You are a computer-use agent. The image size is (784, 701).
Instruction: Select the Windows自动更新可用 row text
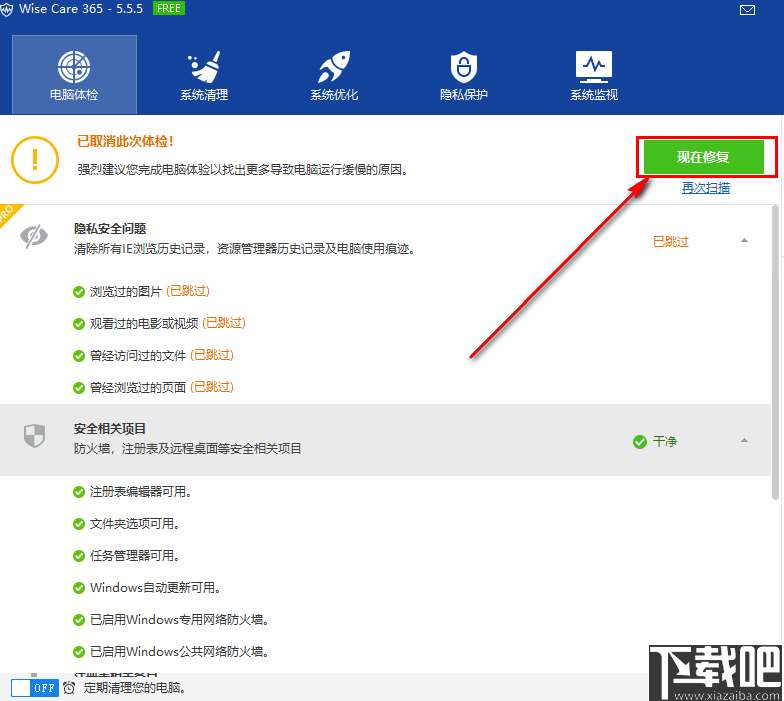[156, 588]
